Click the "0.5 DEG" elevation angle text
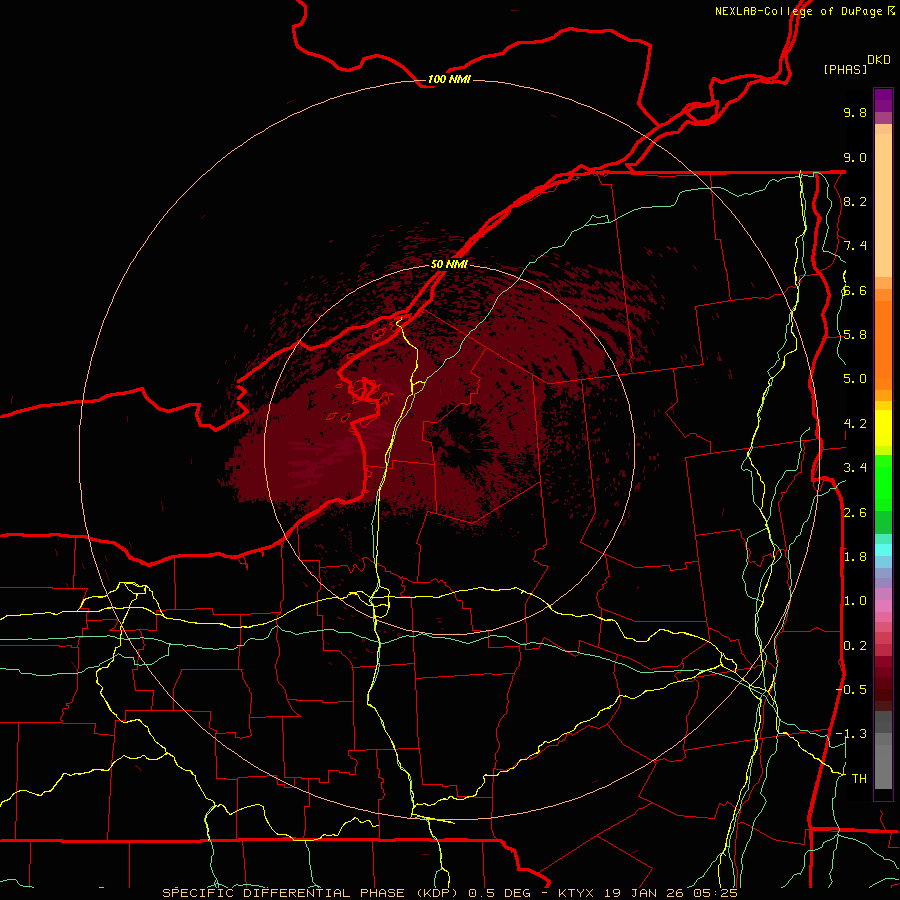The width and height of the screenshot is (900, 900). [x=501, y=893]
